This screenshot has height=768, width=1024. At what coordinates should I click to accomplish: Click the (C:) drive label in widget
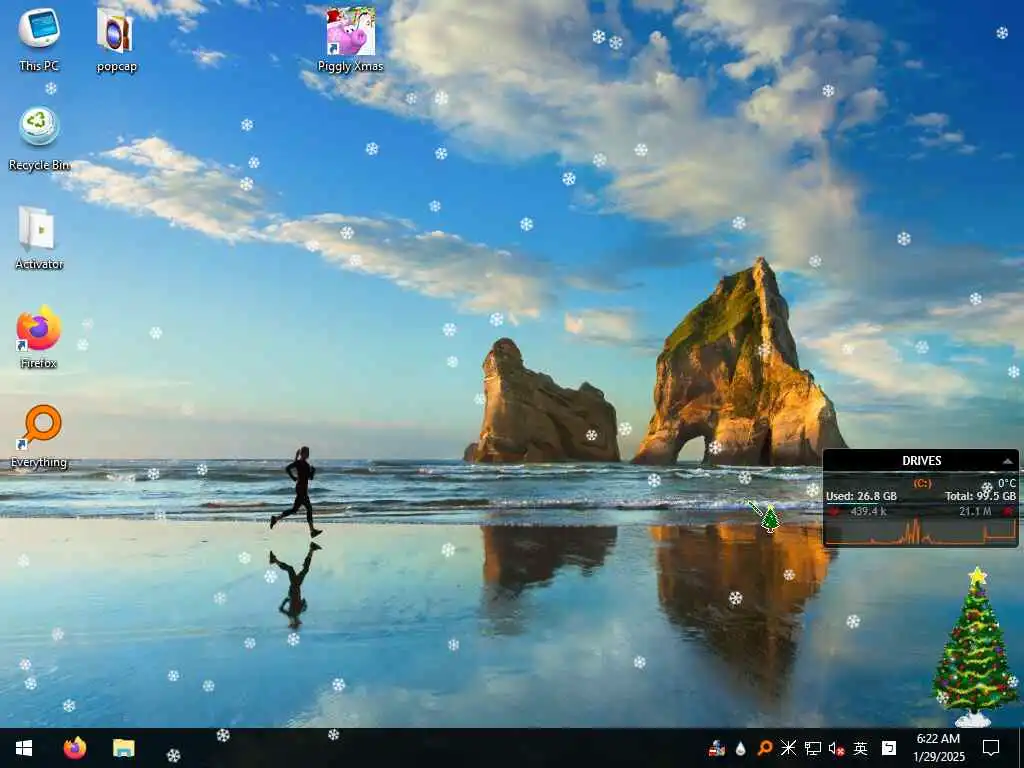coord(922,483)
